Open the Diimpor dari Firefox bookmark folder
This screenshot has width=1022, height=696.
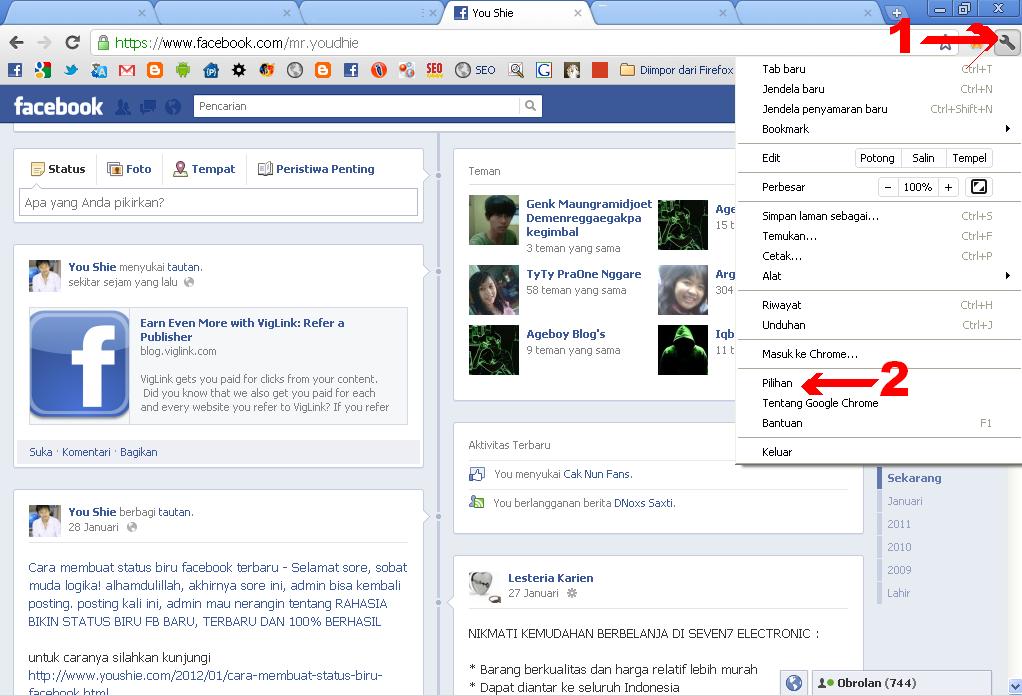(x=677, y=70)
